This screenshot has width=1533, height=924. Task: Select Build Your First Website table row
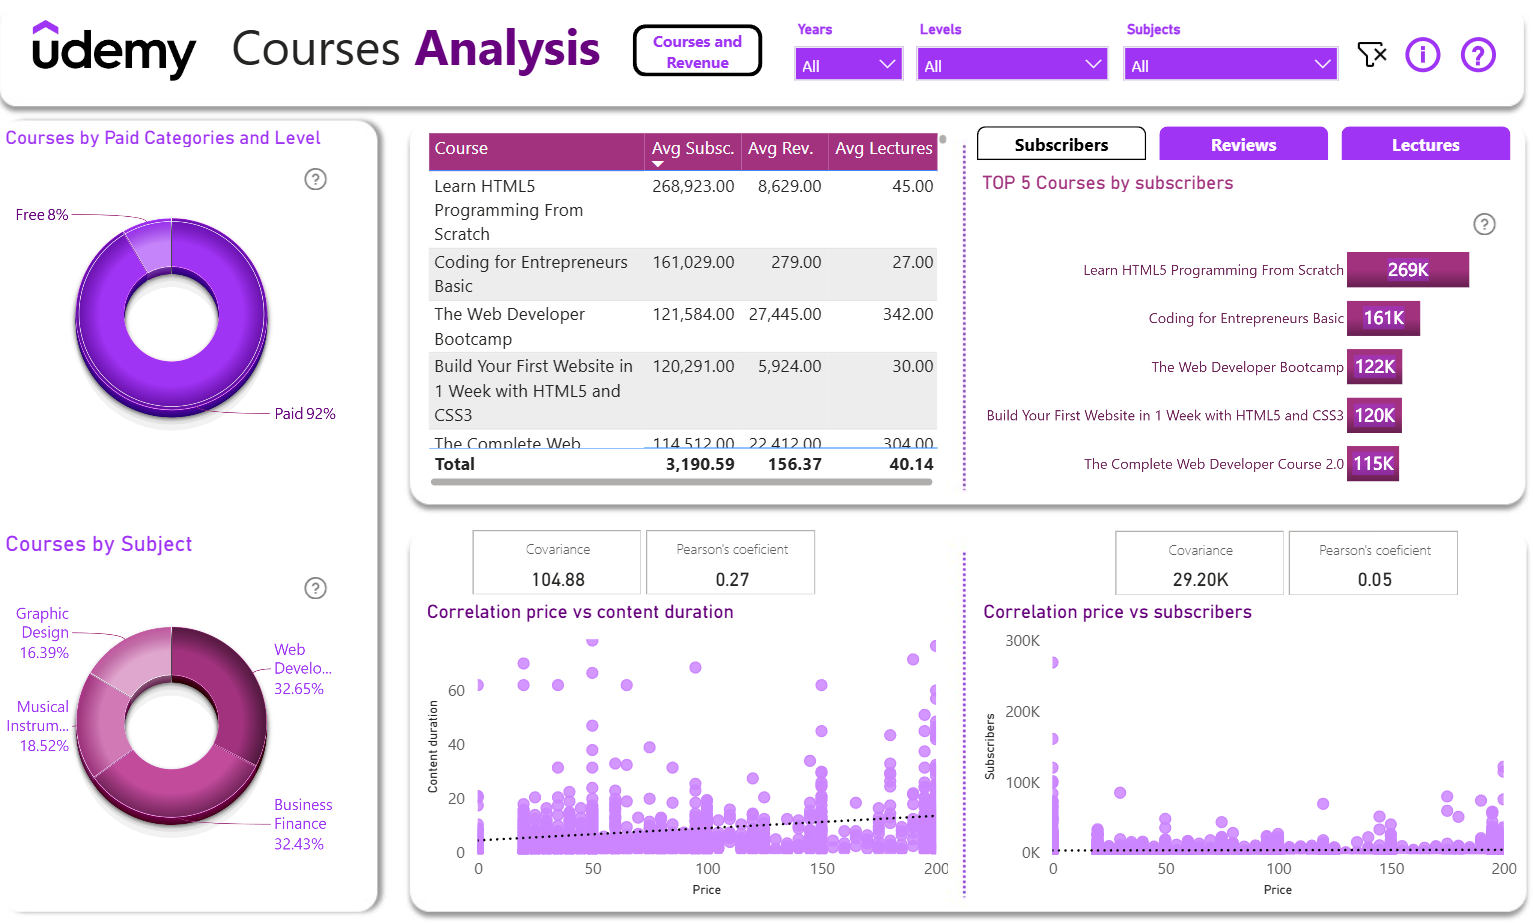683,390
